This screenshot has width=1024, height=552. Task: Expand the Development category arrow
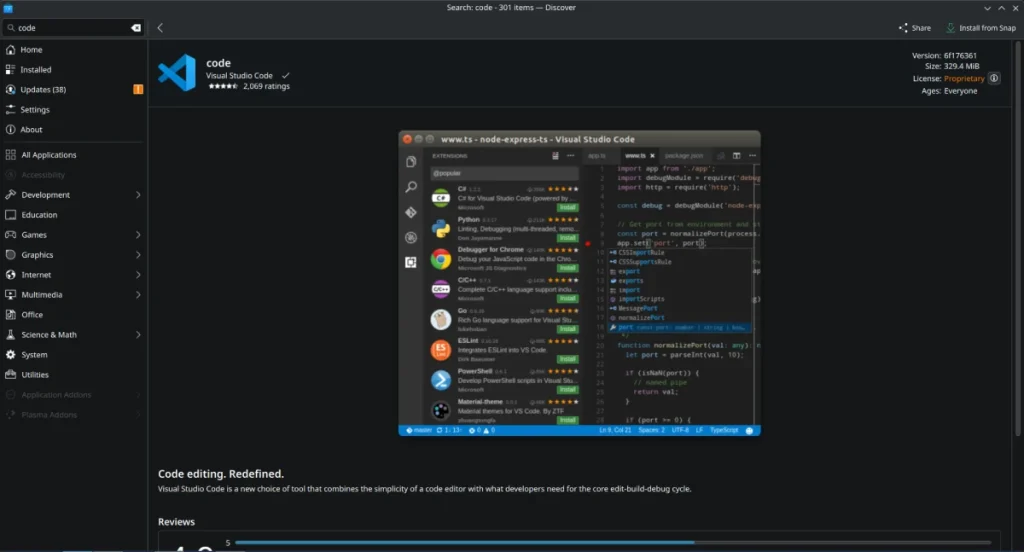pos(138,195)
